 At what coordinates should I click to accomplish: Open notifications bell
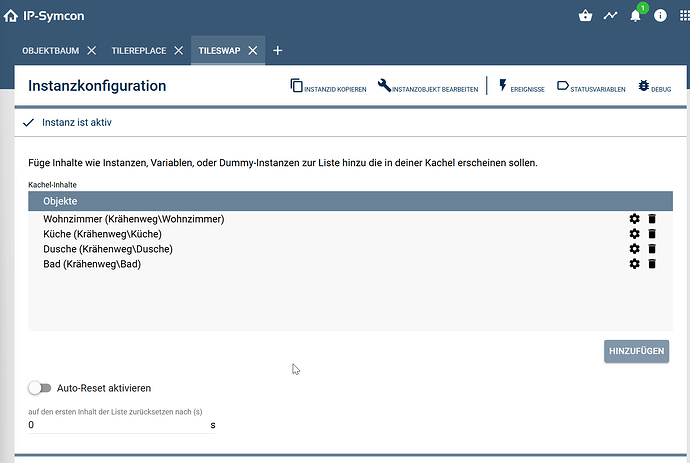tap(635, 16)
